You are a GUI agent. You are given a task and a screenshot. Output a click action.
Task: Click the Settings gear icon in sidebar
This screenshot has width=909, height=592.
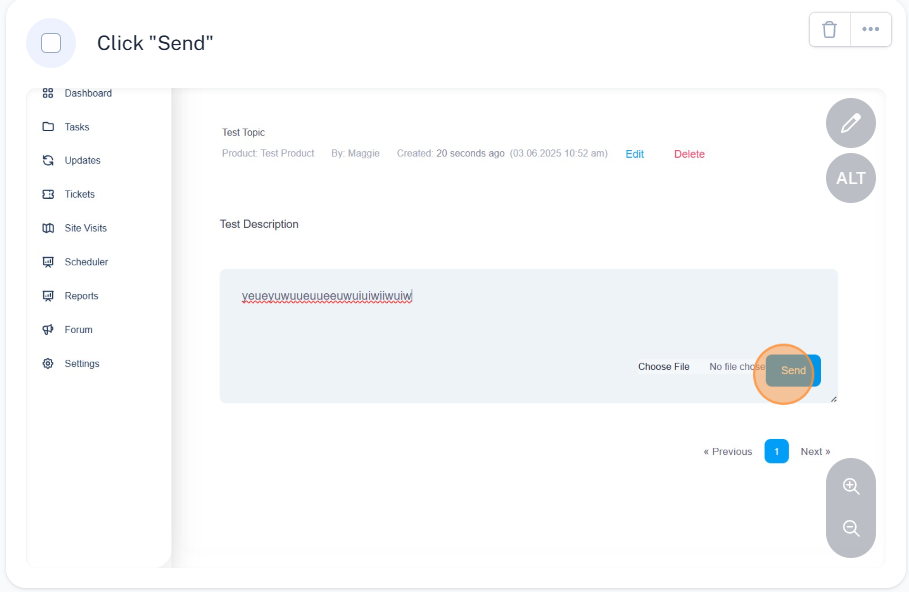pos(48,364)
